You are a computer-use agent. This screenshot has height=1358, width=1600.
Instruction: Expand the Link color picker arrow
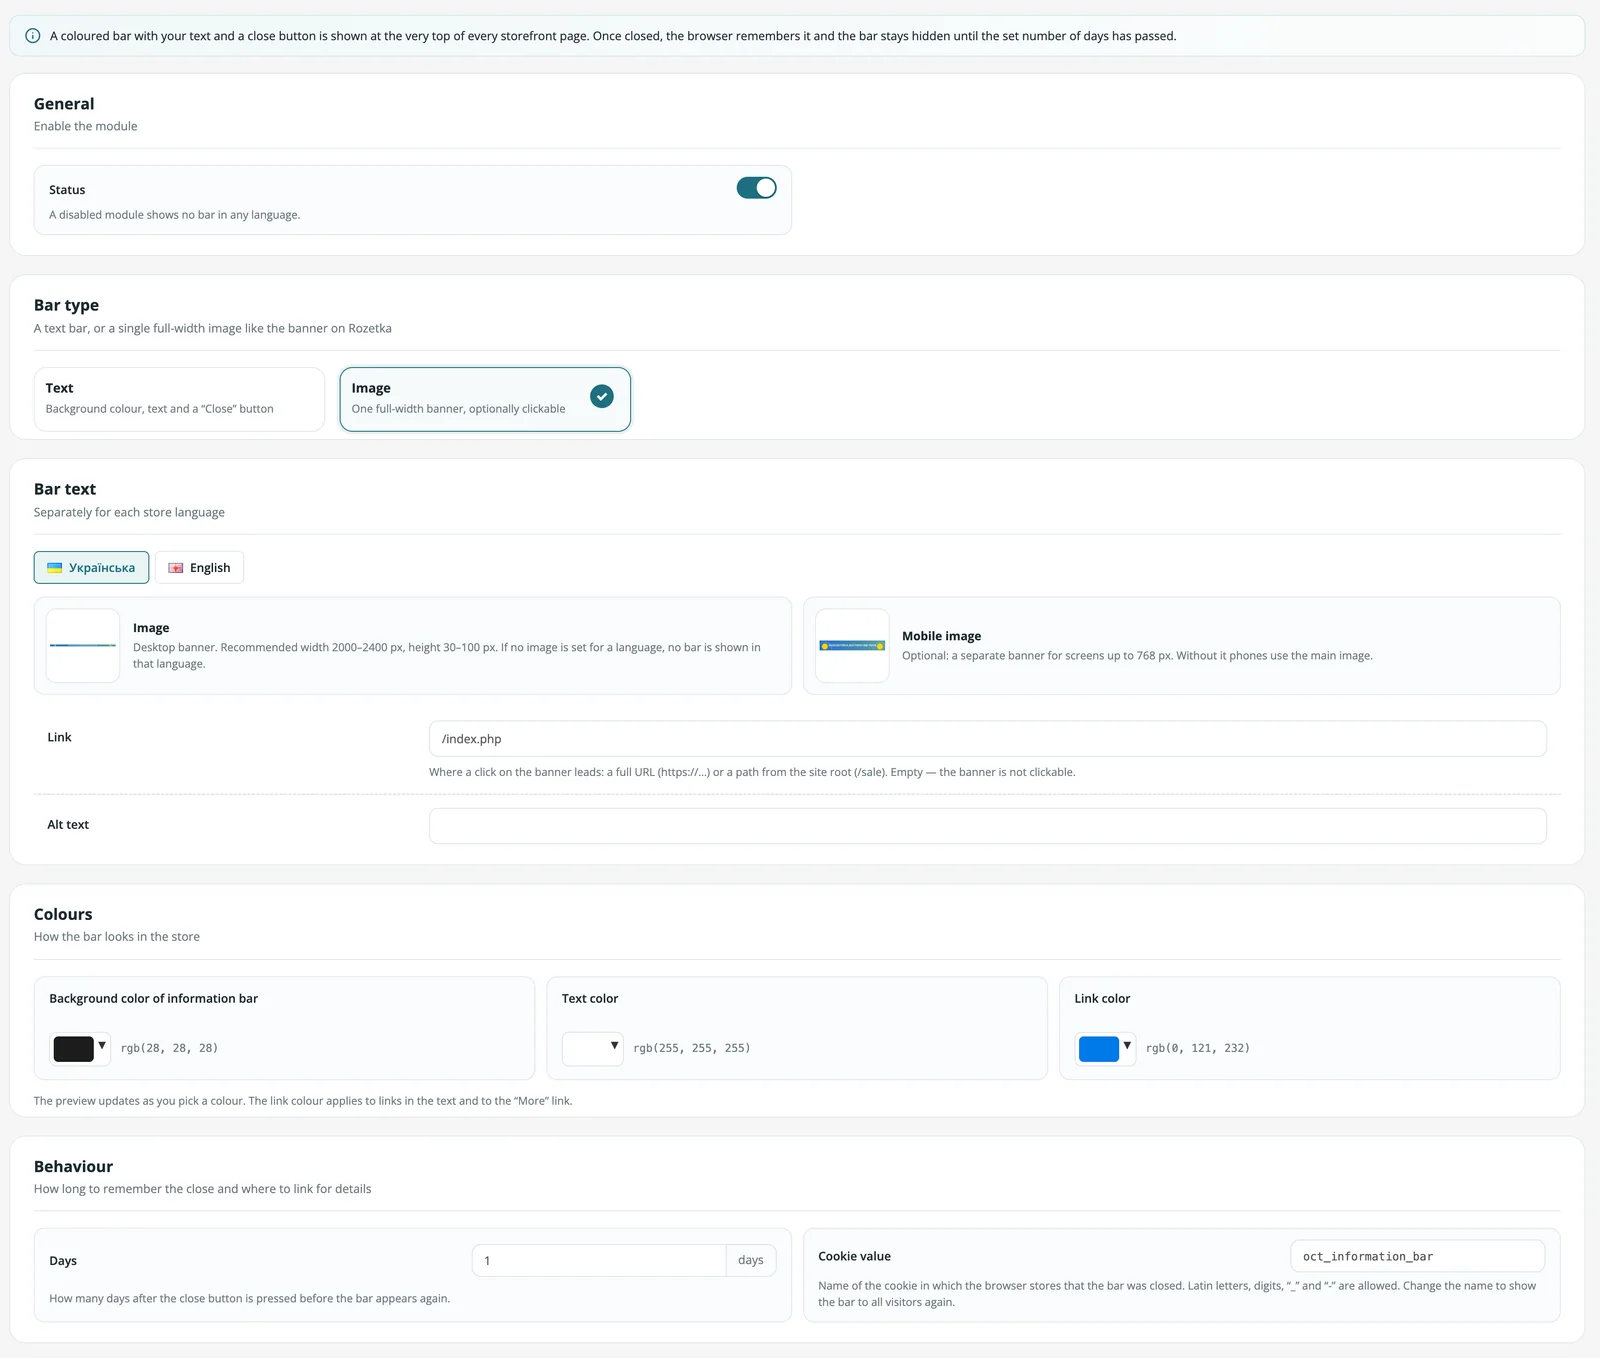click(x=1127, y=1046)
